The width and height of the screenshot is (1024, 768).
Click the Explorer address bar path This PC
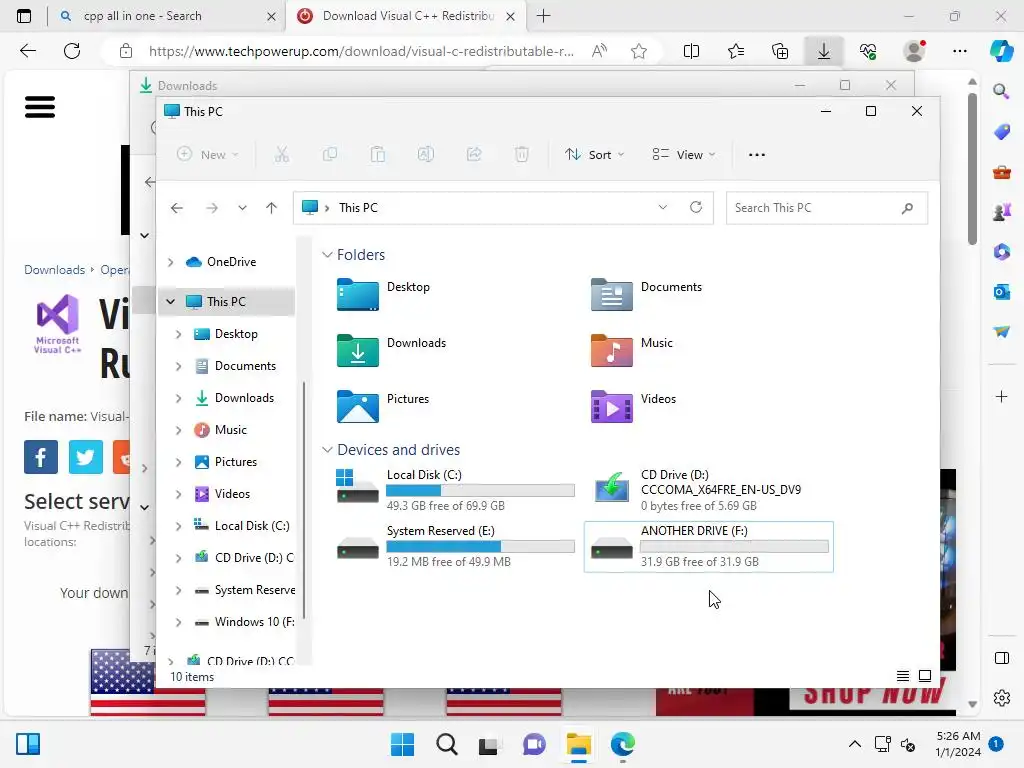coord(358,208)
